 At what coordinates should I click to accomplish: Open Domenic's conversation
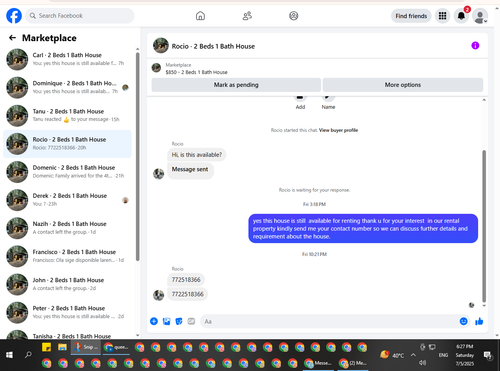[x=67, y=172]
